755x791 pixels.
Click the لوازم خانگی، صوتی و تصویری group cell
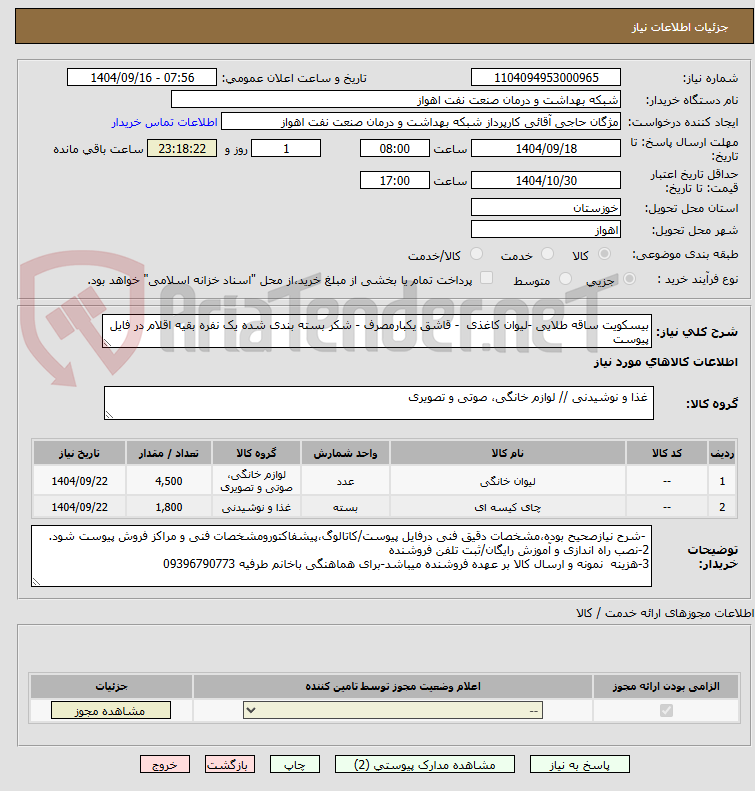(x=256, y=481)
